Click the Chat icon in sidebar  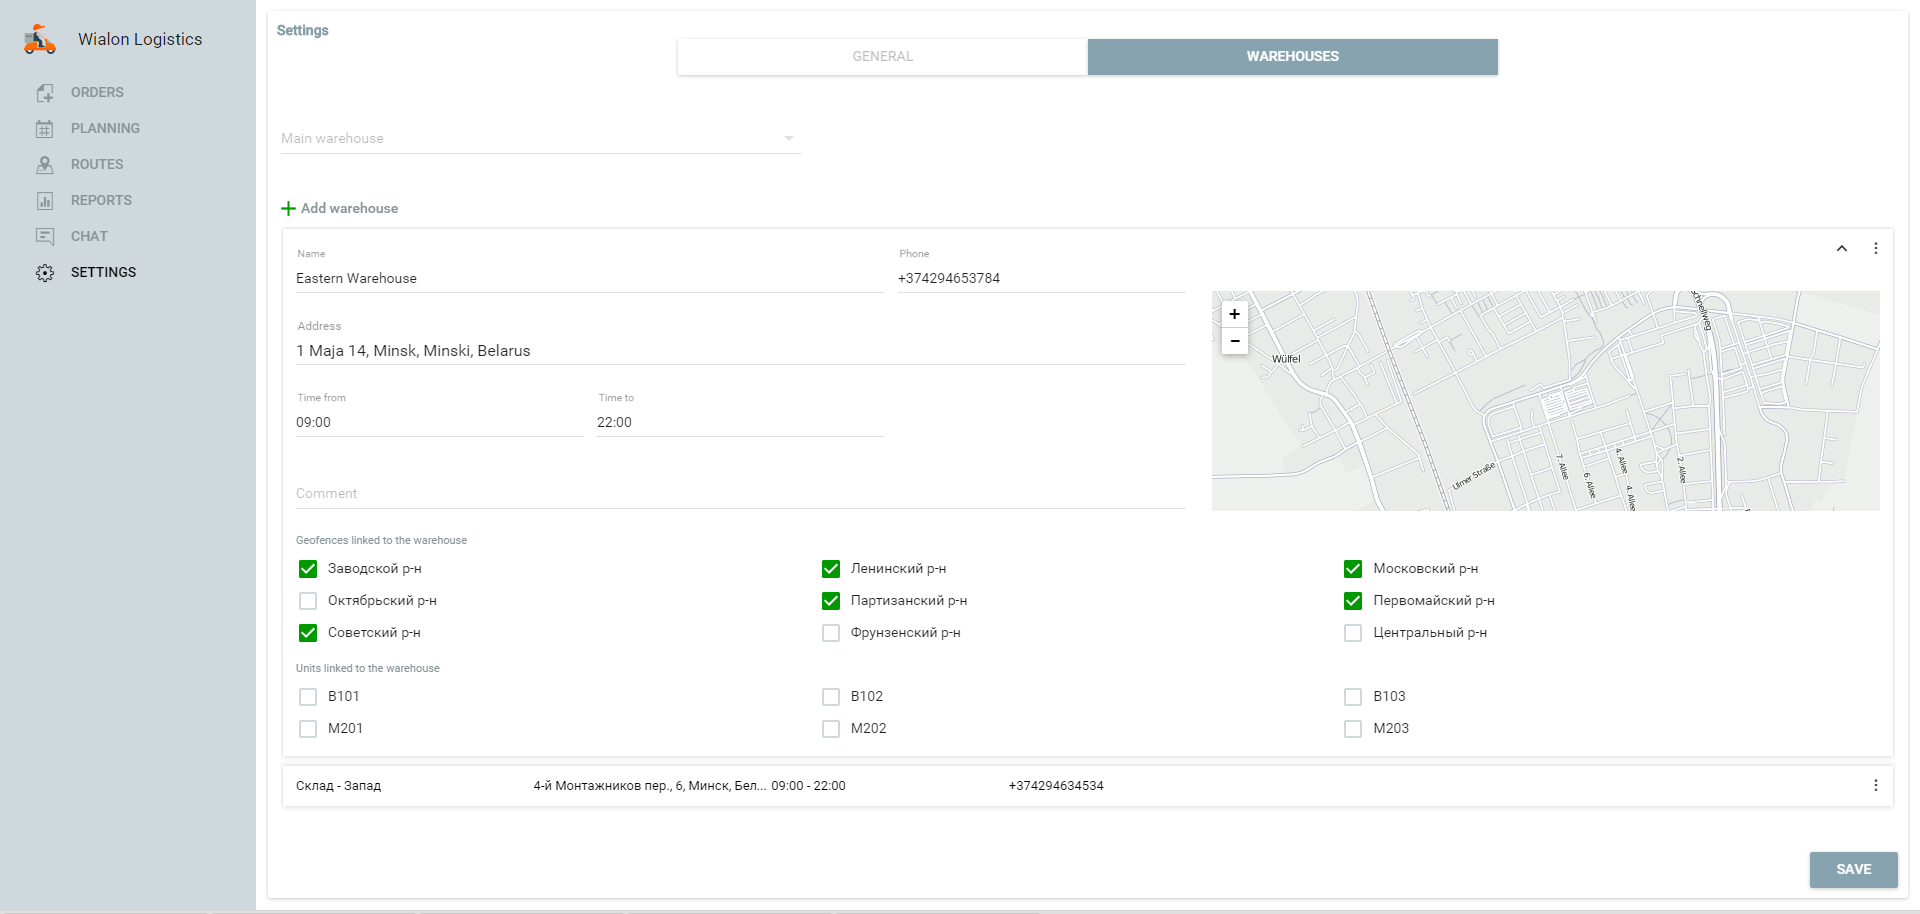pyautogui.click(x=45, y=237)
